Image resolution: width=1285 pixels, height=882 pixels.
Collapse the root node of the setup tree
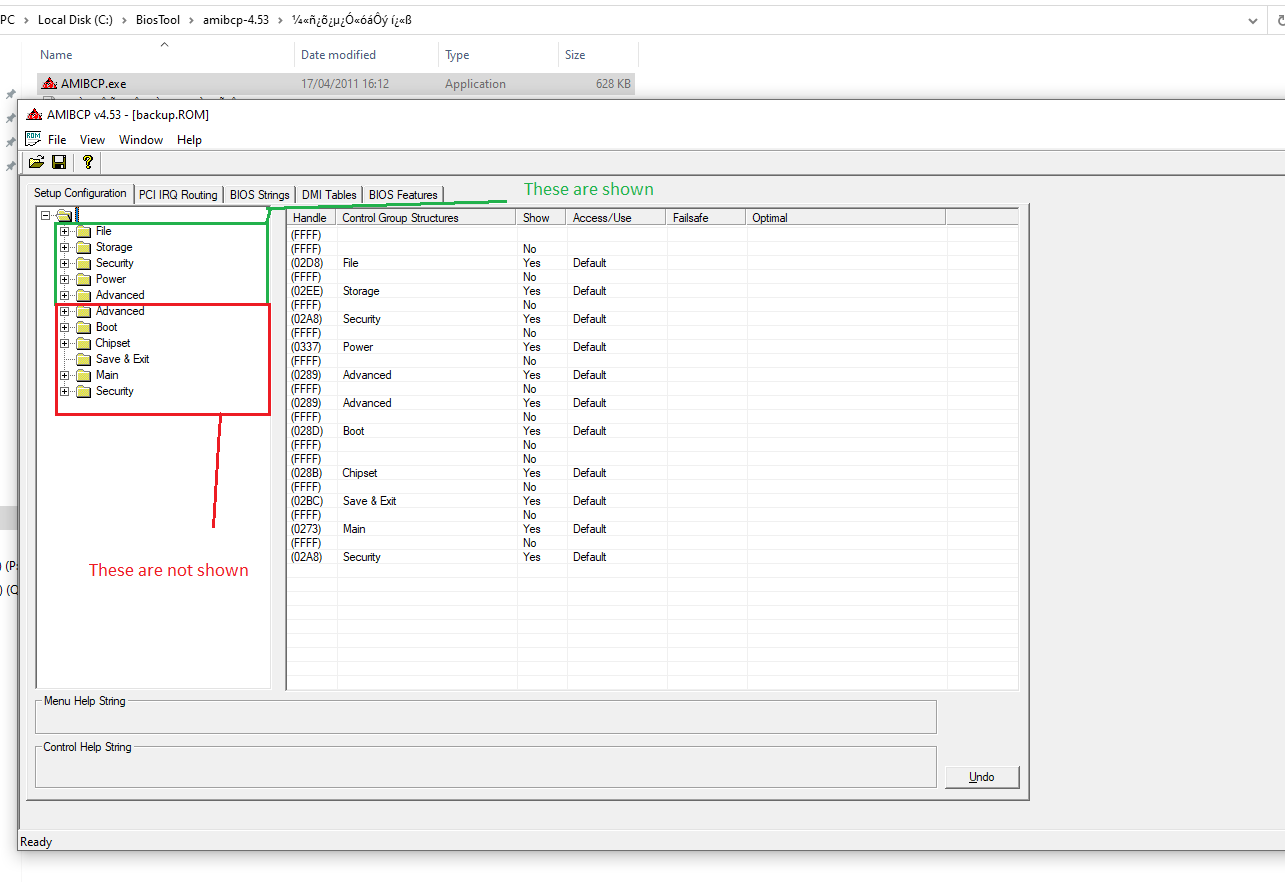click(46, 215)
